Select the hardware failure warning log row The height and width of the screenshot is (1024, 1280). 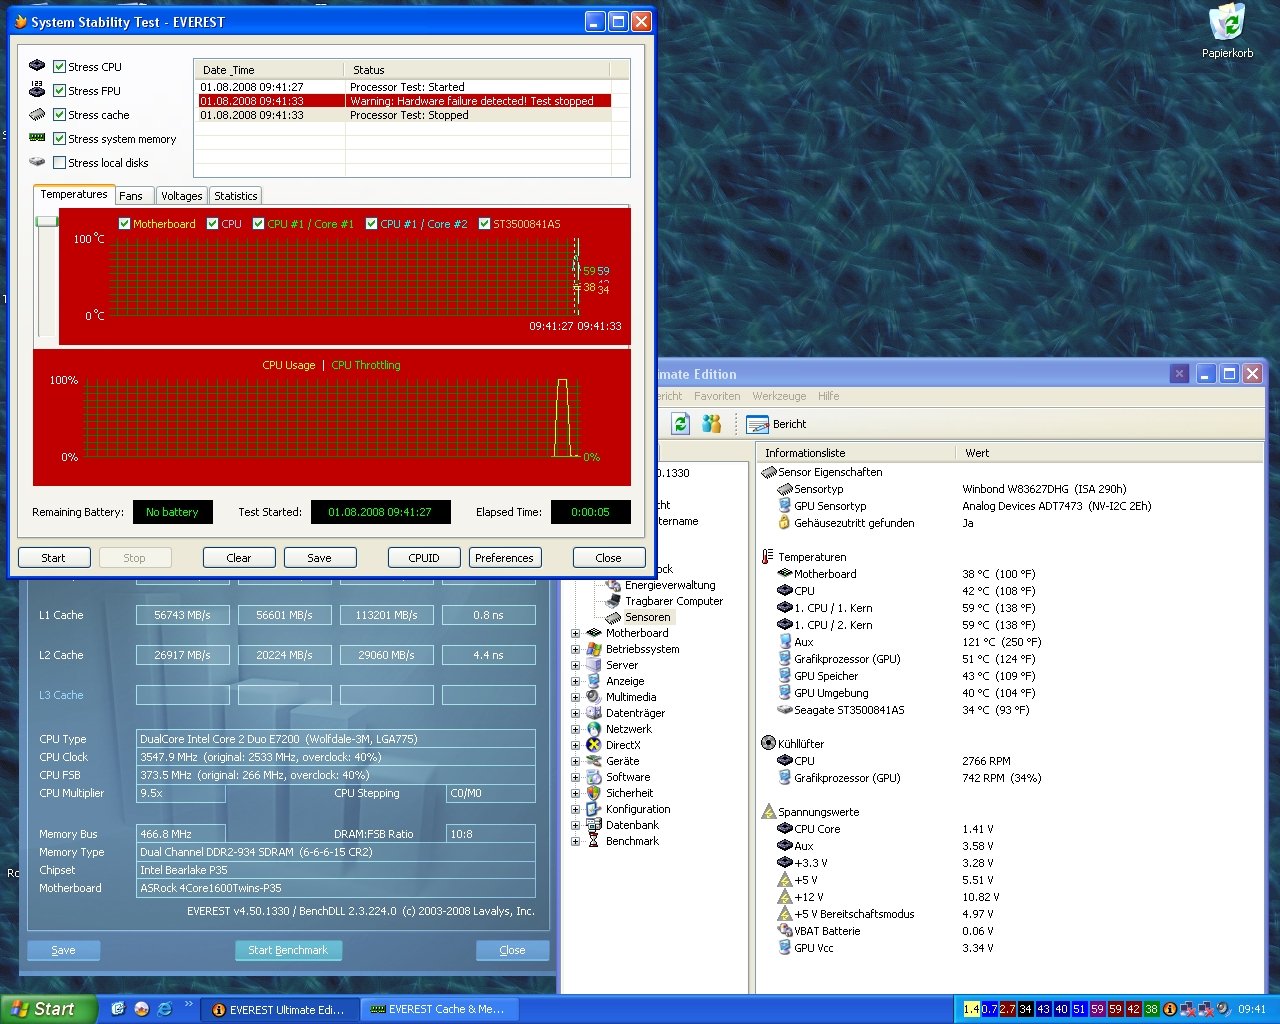(x=403, y=101)
